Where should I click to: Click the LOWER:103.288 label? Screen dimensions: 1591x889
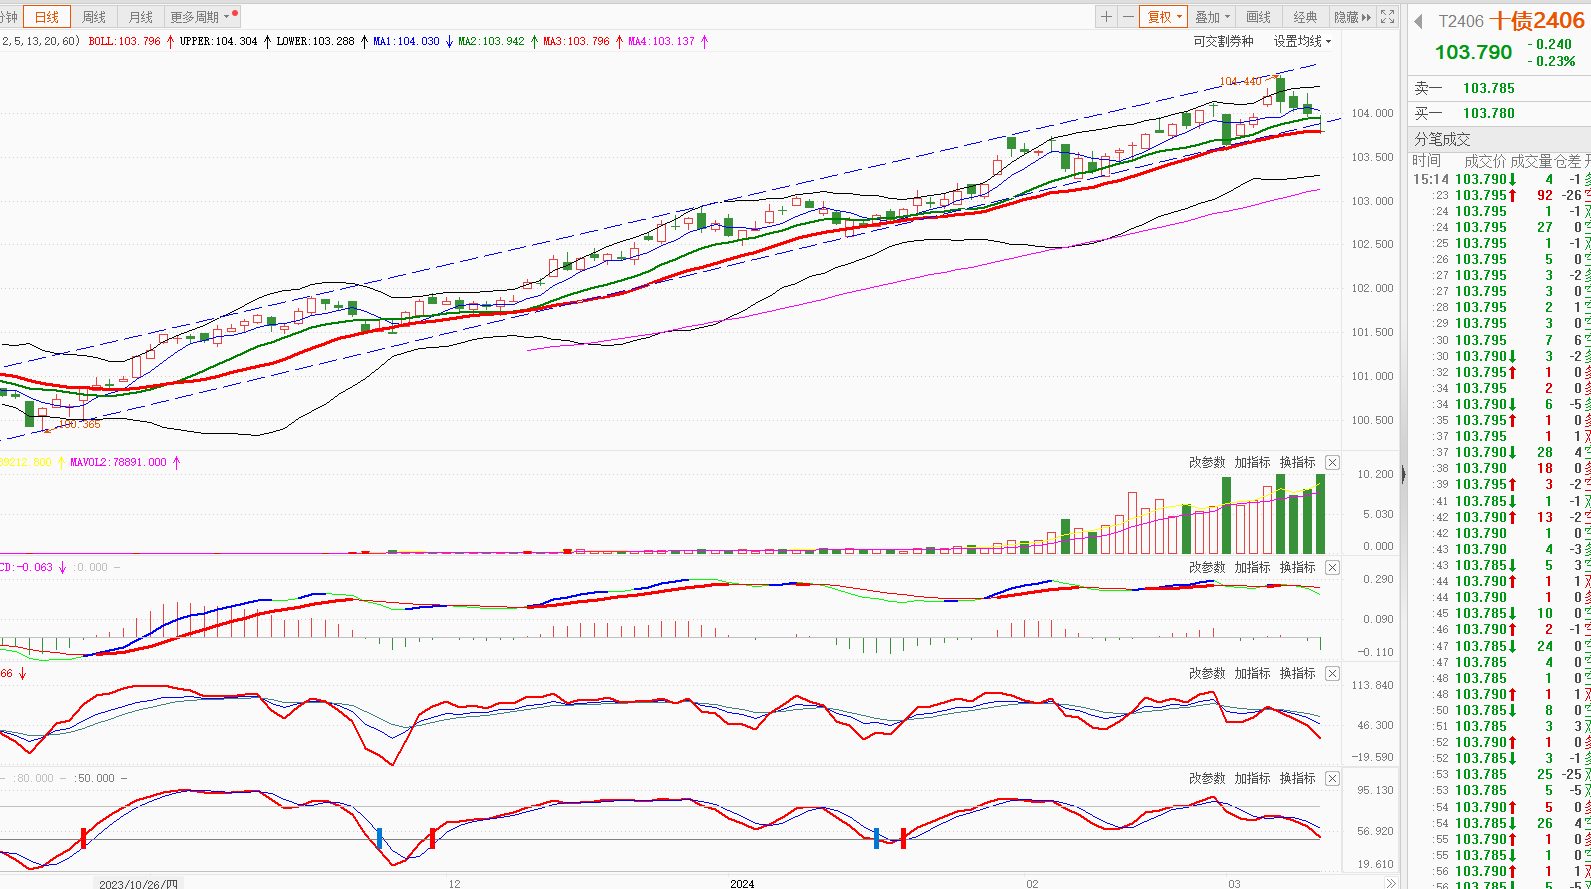coord(315,41)
